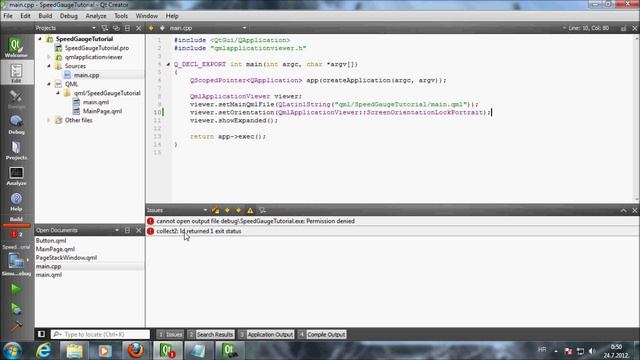640x360 pixels.
Task: Open the File menu
Action: tap(8, 16)
